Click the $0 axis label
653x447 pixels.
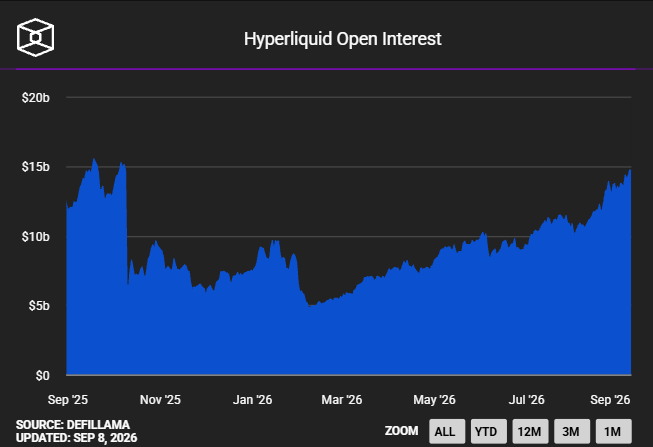point(42,375)
